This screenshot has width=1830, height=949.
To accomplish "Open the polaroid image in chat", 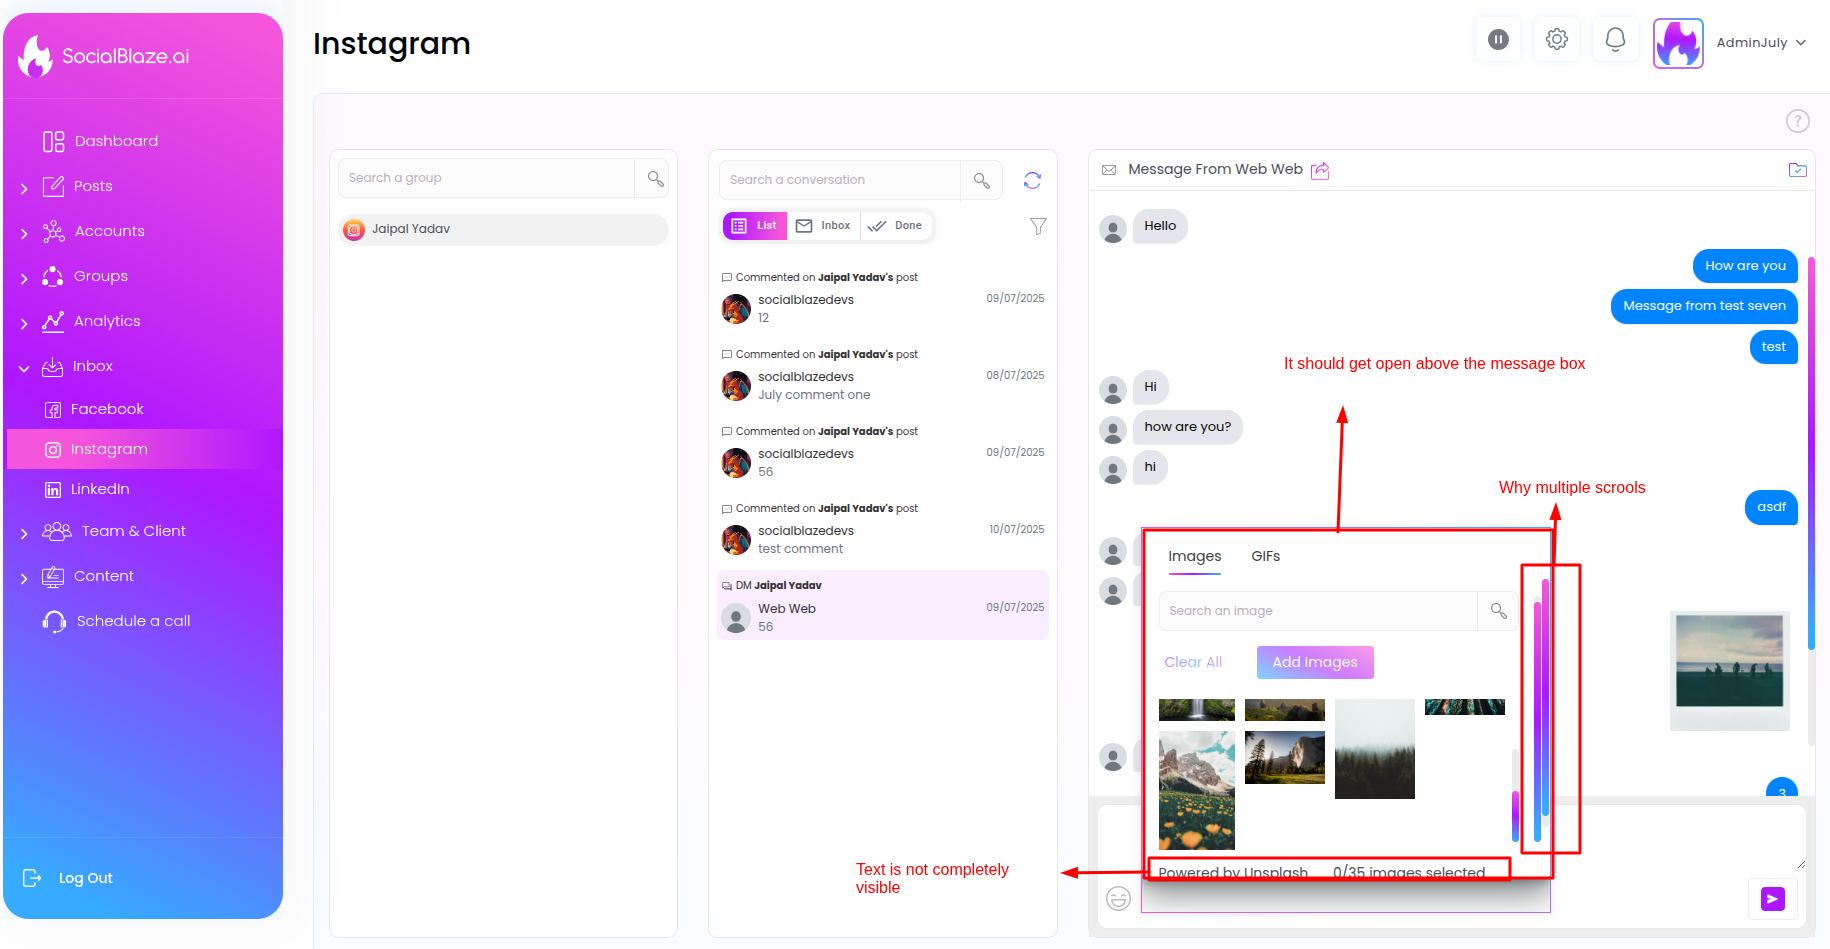I will 1729,671.
